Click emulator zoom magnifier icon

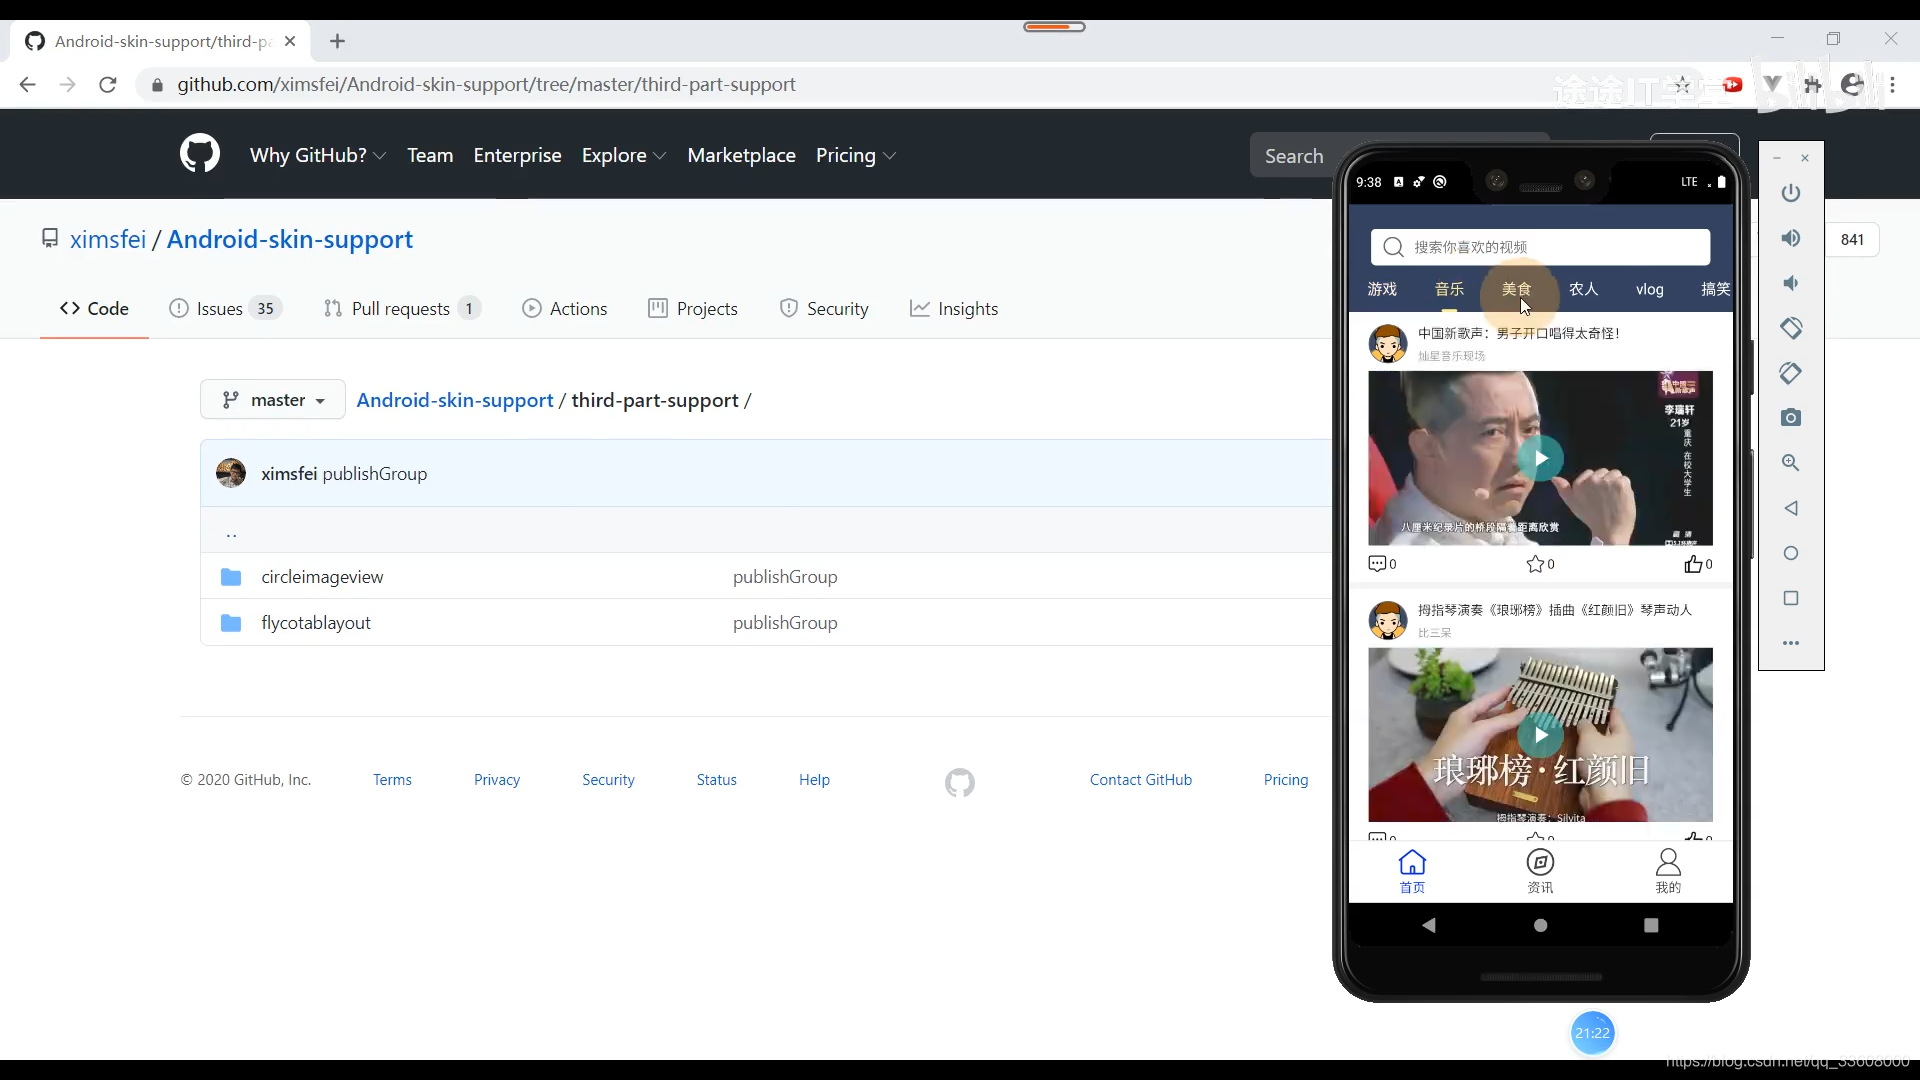point(1791,463)
